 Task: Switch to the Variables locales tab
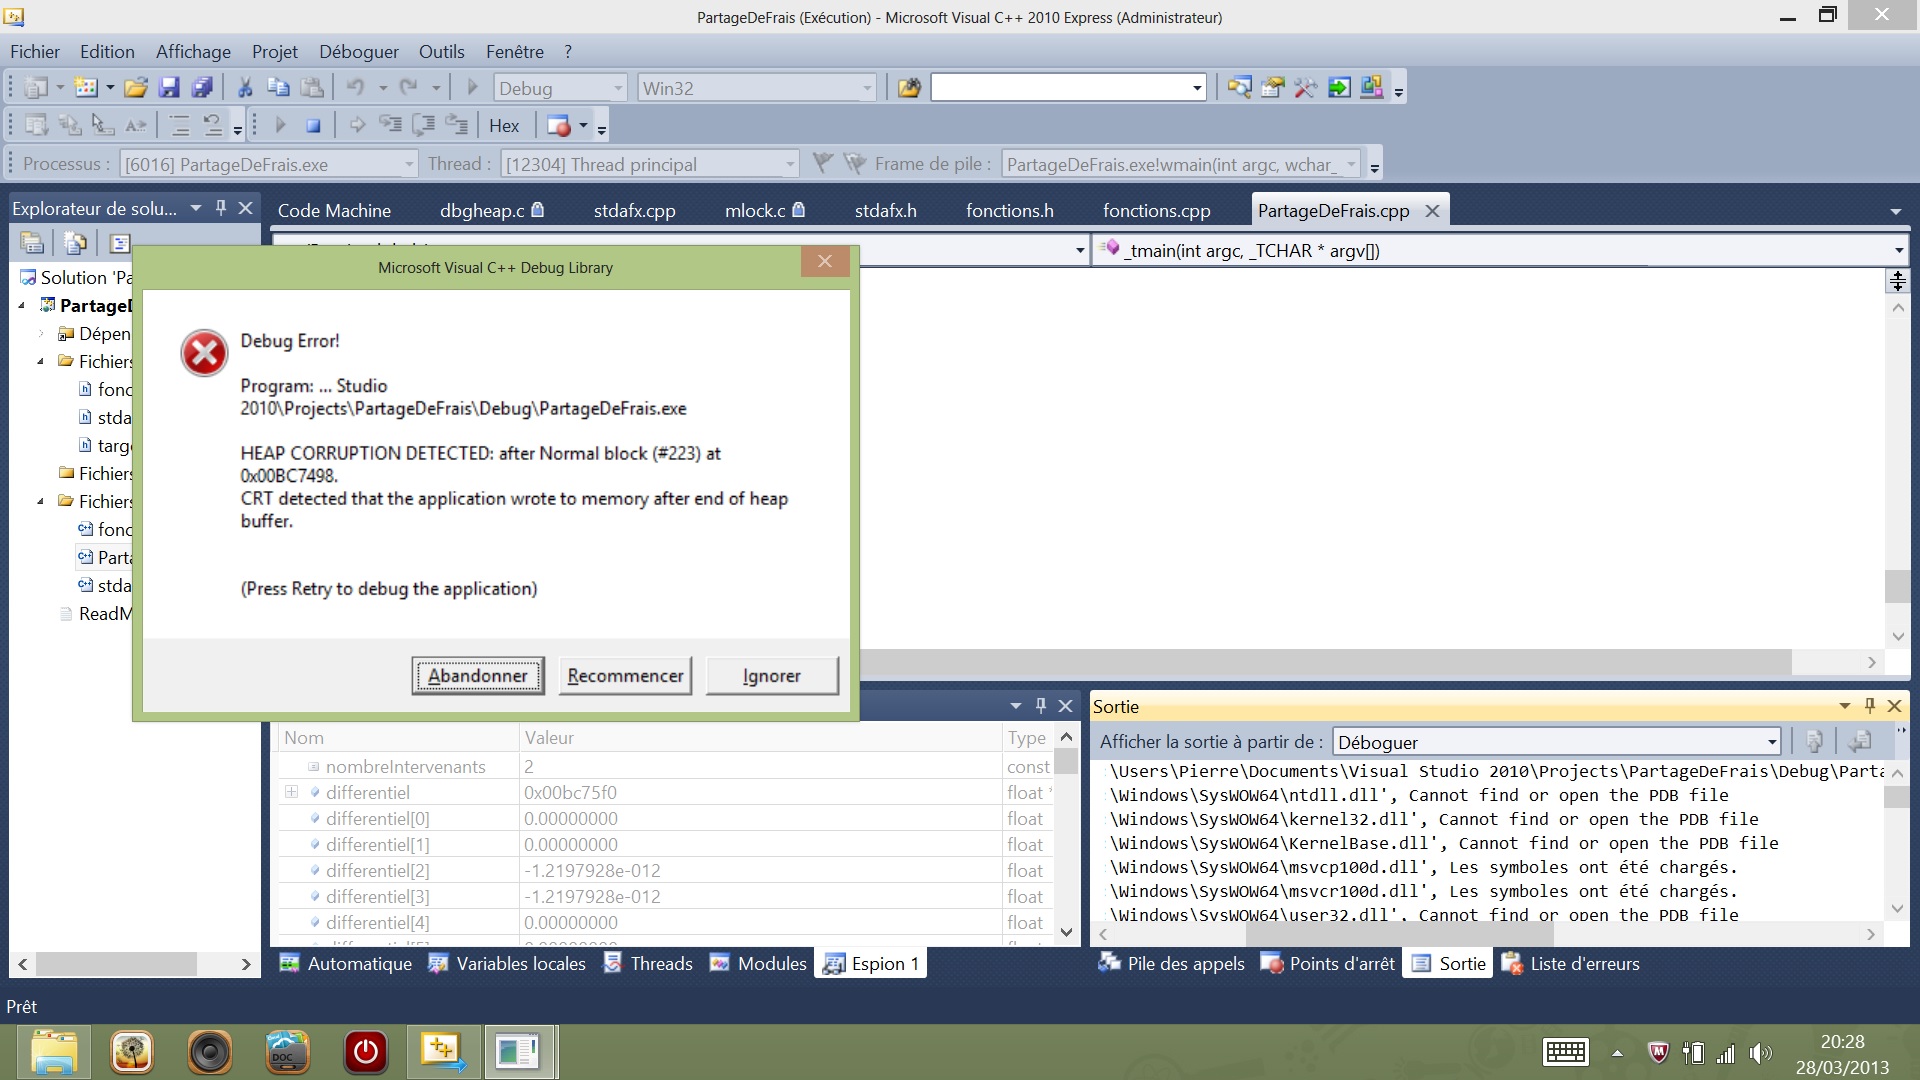508,963
